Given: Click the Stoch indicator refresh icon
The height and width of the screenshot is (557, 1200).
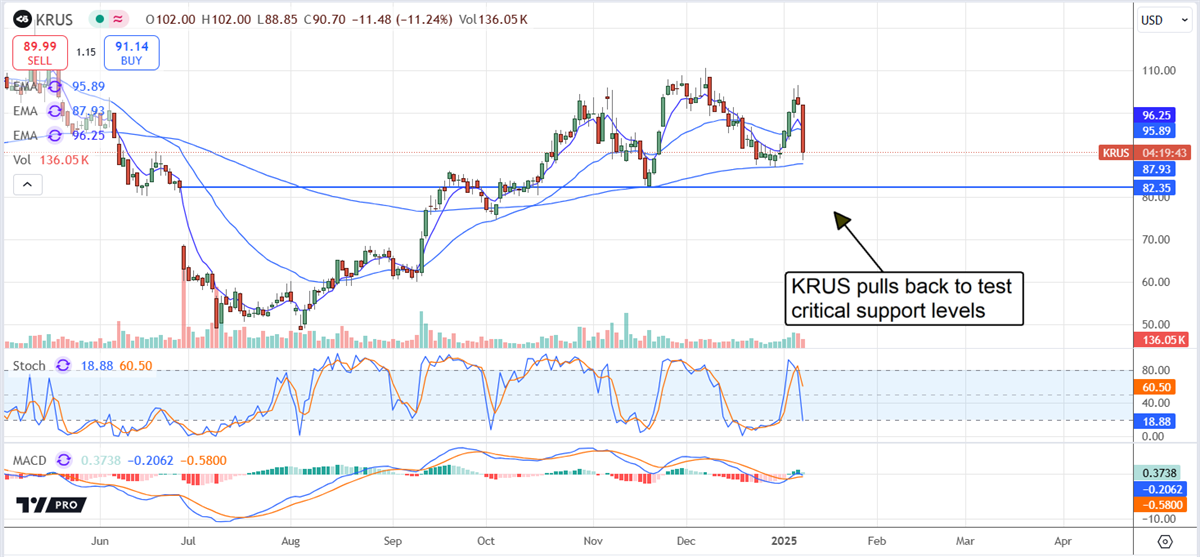Looking at the screenshot, I should tap(62, 366).
